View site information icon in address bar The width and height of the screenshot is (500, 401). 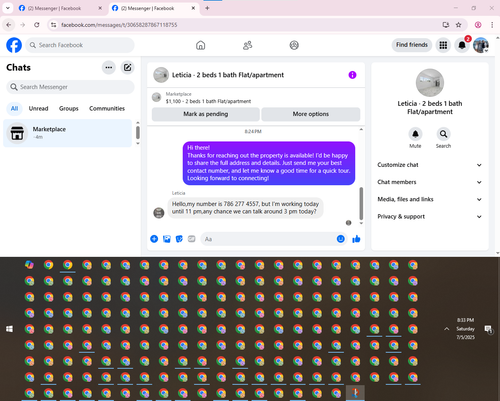[54, 25]
